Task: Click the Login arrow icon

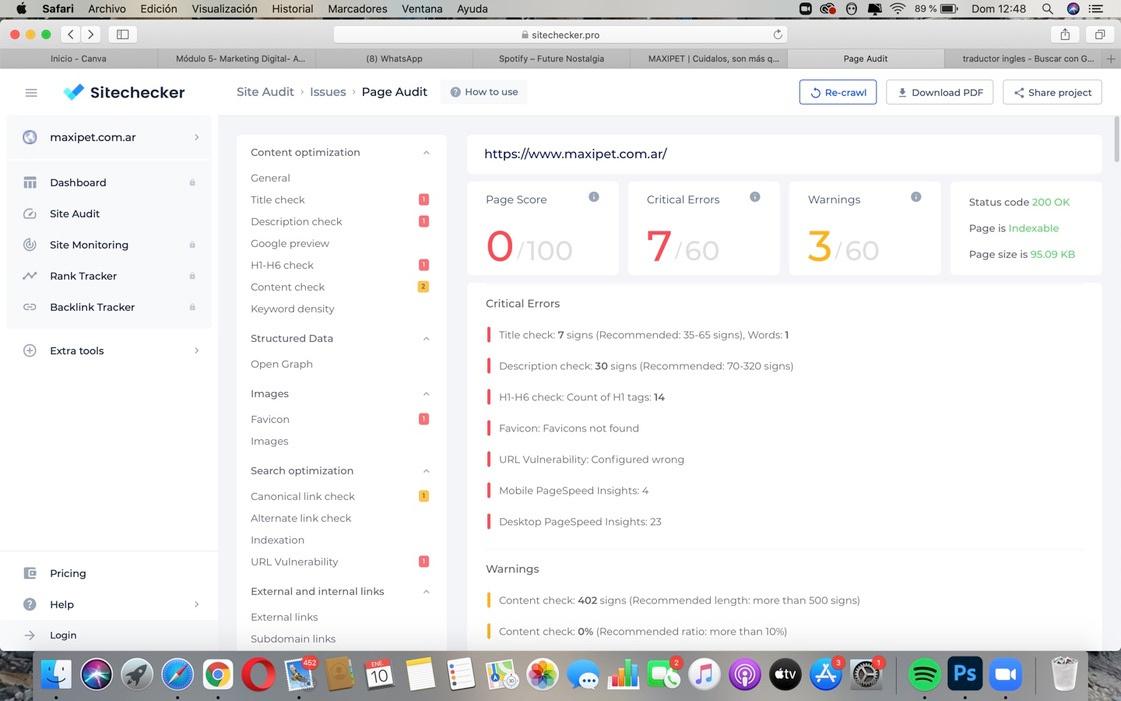Action: click(29, 635)
